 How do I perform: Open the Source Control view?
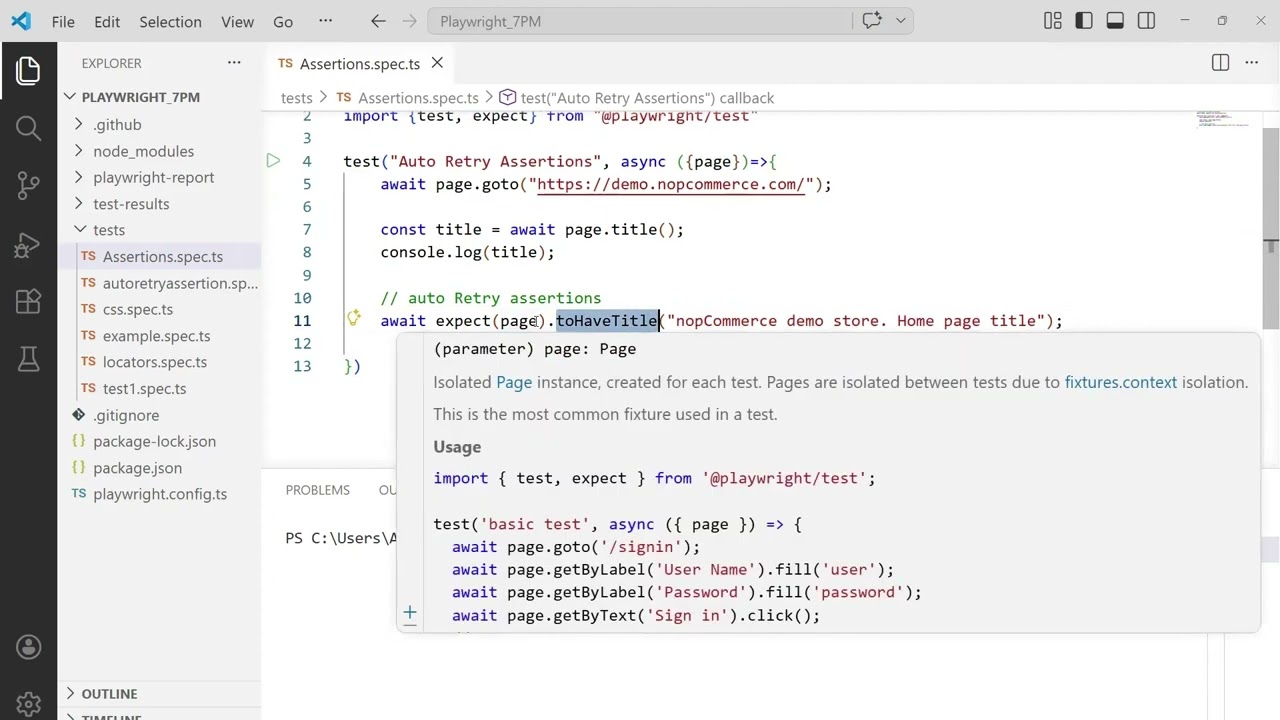pyautogui.click(x=28, y=185)
